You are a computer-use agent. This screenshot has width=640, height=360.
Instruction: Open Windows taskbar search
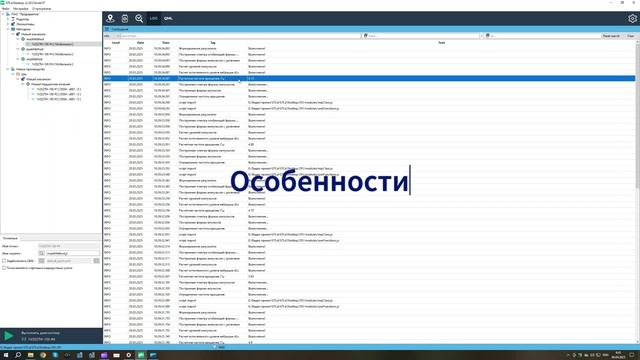tap(18, 355)
